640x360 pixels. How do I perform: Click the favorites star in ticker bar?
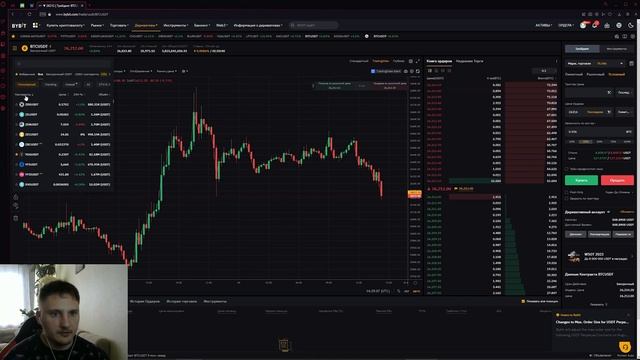pos(13,36)
